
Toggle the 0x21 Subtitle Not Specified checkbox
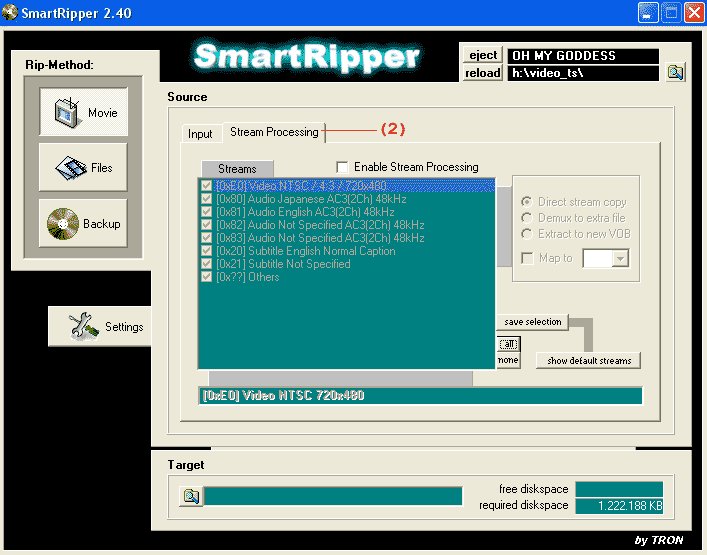207,263
